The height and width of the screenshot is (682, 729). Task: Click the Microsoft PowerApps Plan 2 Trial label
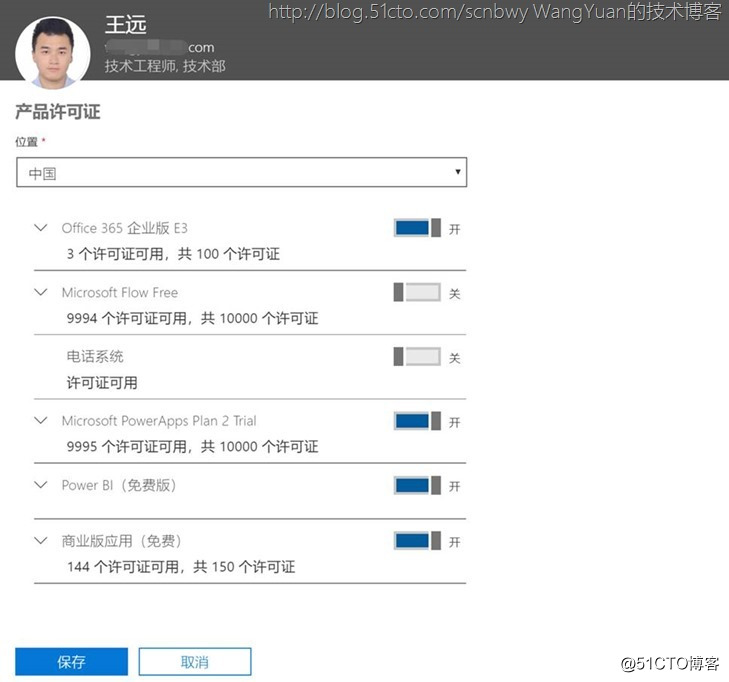coord(159,421)
